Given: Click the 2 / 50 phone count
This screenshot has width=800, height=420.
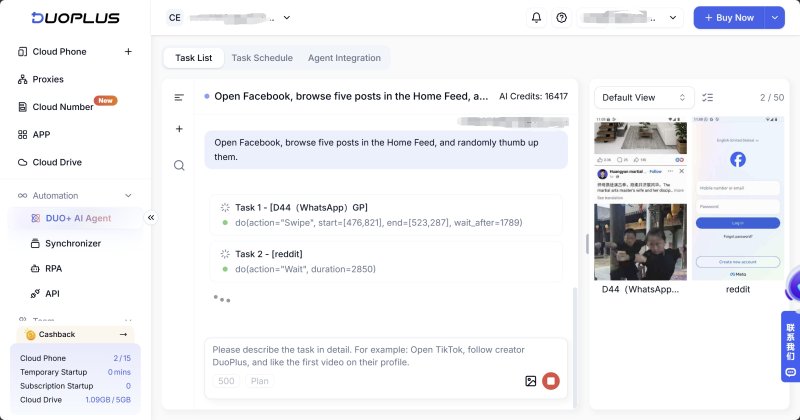Looking at the screenshot, I should (x=772, y=97).
